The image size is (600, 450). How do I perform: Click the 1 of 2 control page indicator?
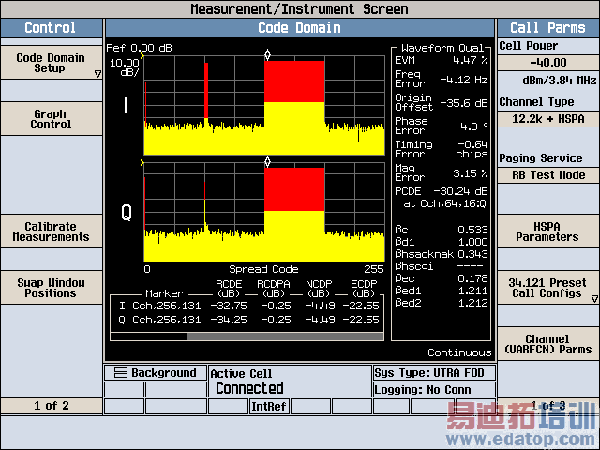click(51, 406)
